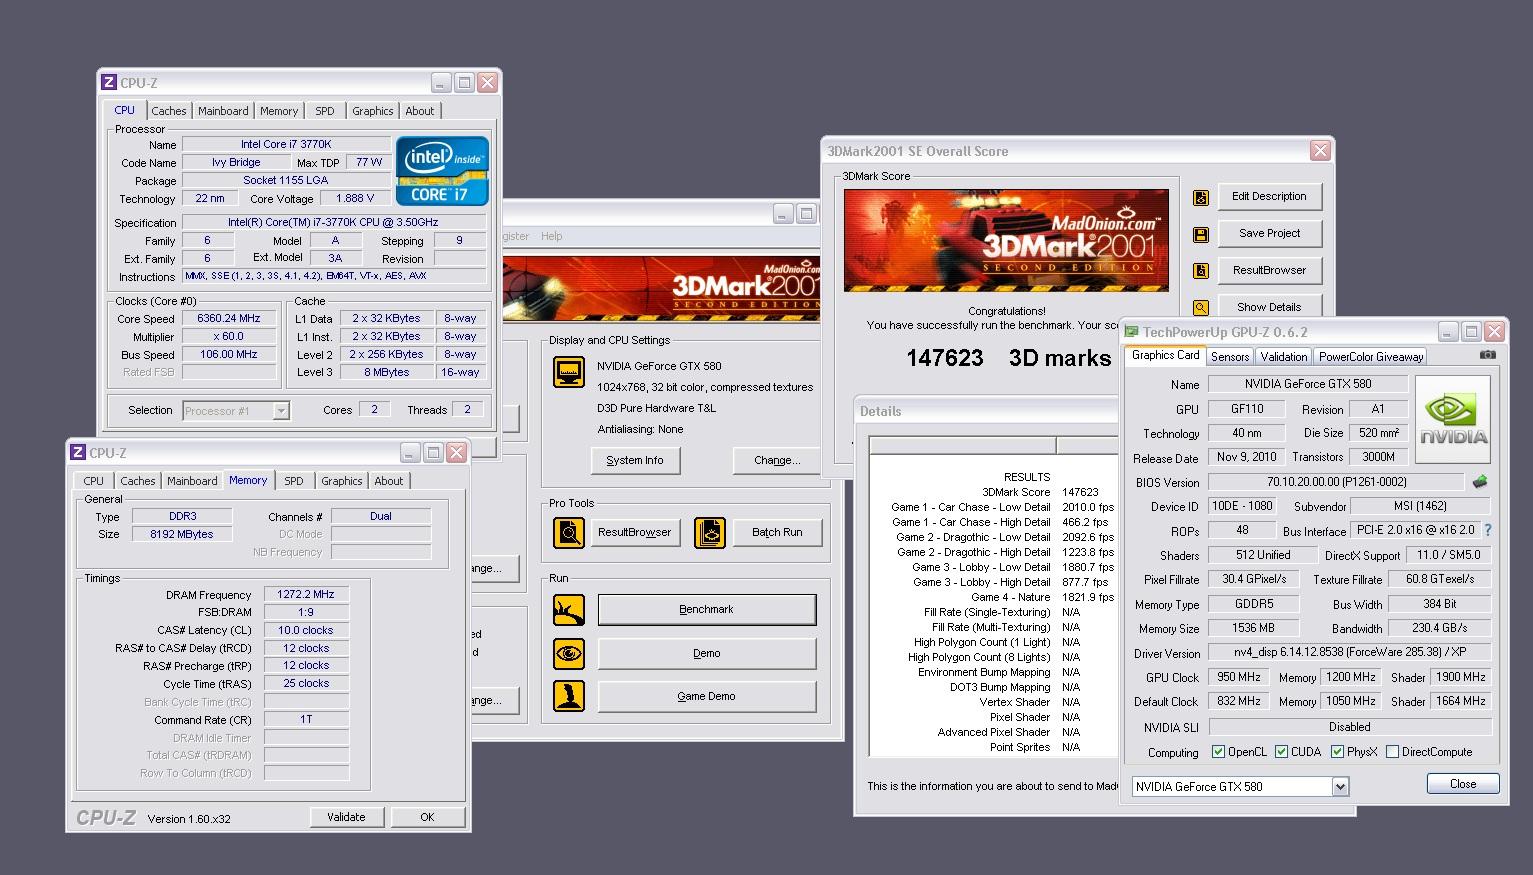Image resolution: width=1533 pixels, height=875 pixels.
Task: Enable the DirectCompute checkbox in GPU-Z
Action: 1392,752
